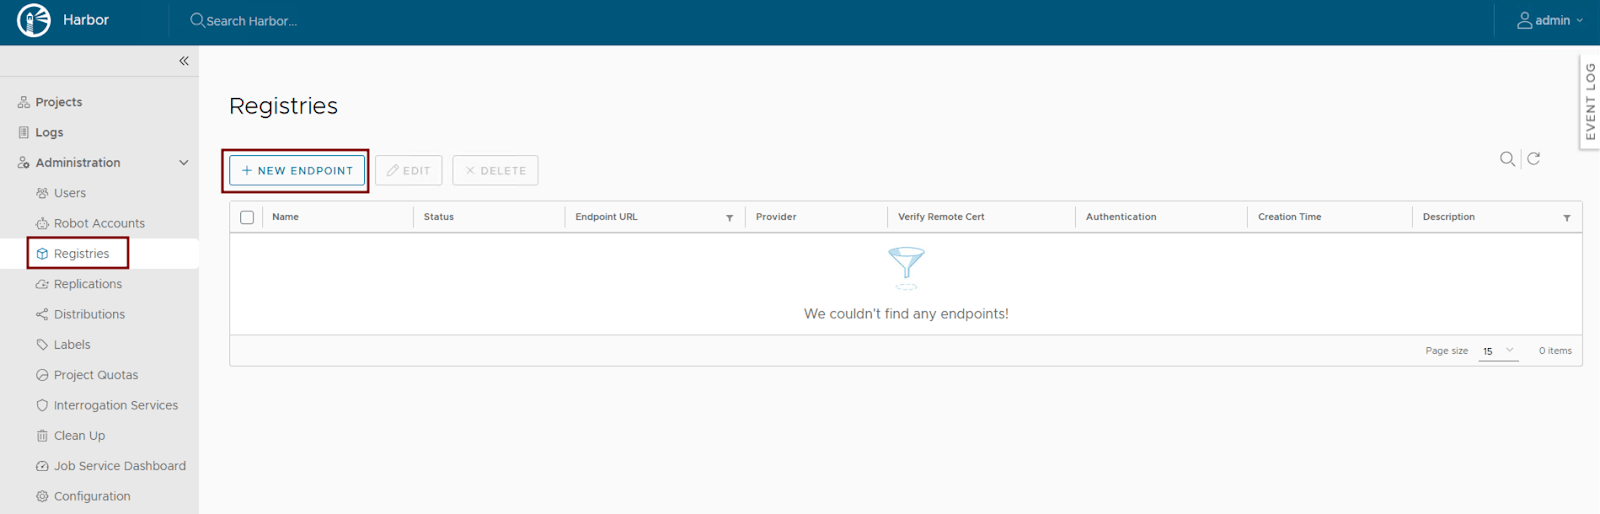Open Logs page
This screenshot has height=514, width=1600.
(49, 132)
